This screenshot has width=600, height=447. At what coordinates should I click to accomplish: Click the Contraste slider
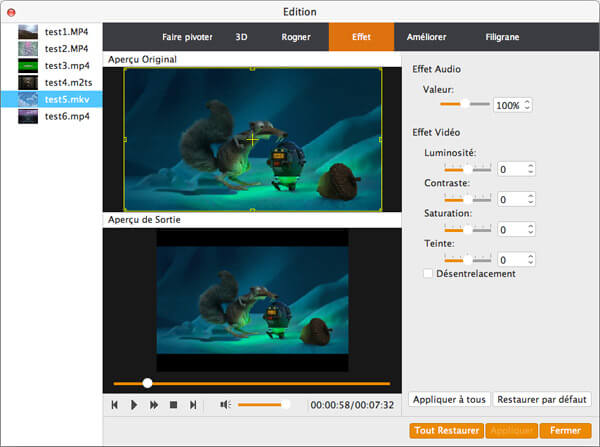467,200
